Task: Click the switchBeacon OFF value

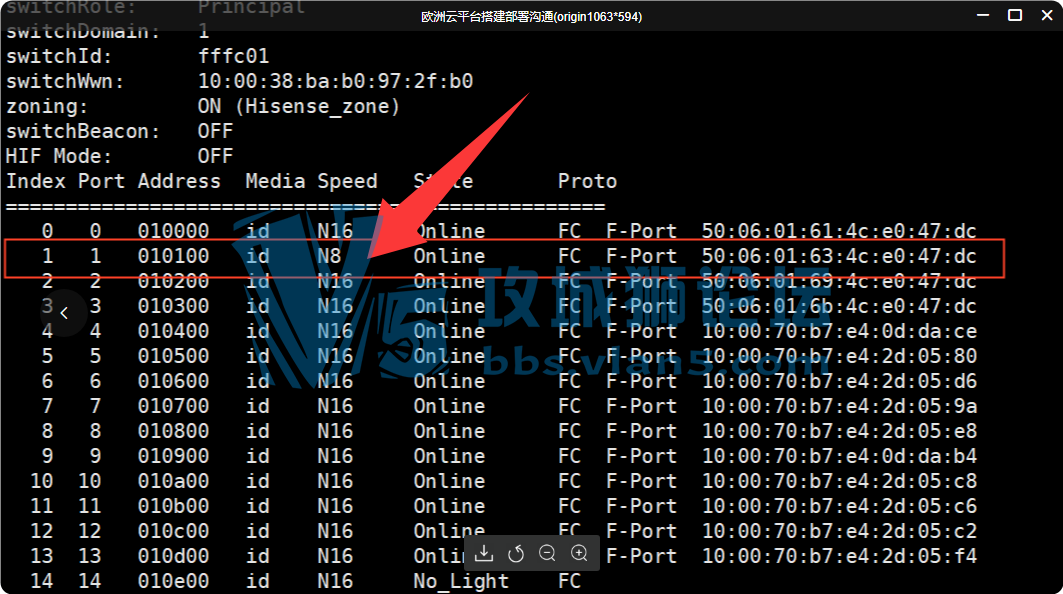Action: [x=215, y=132]
